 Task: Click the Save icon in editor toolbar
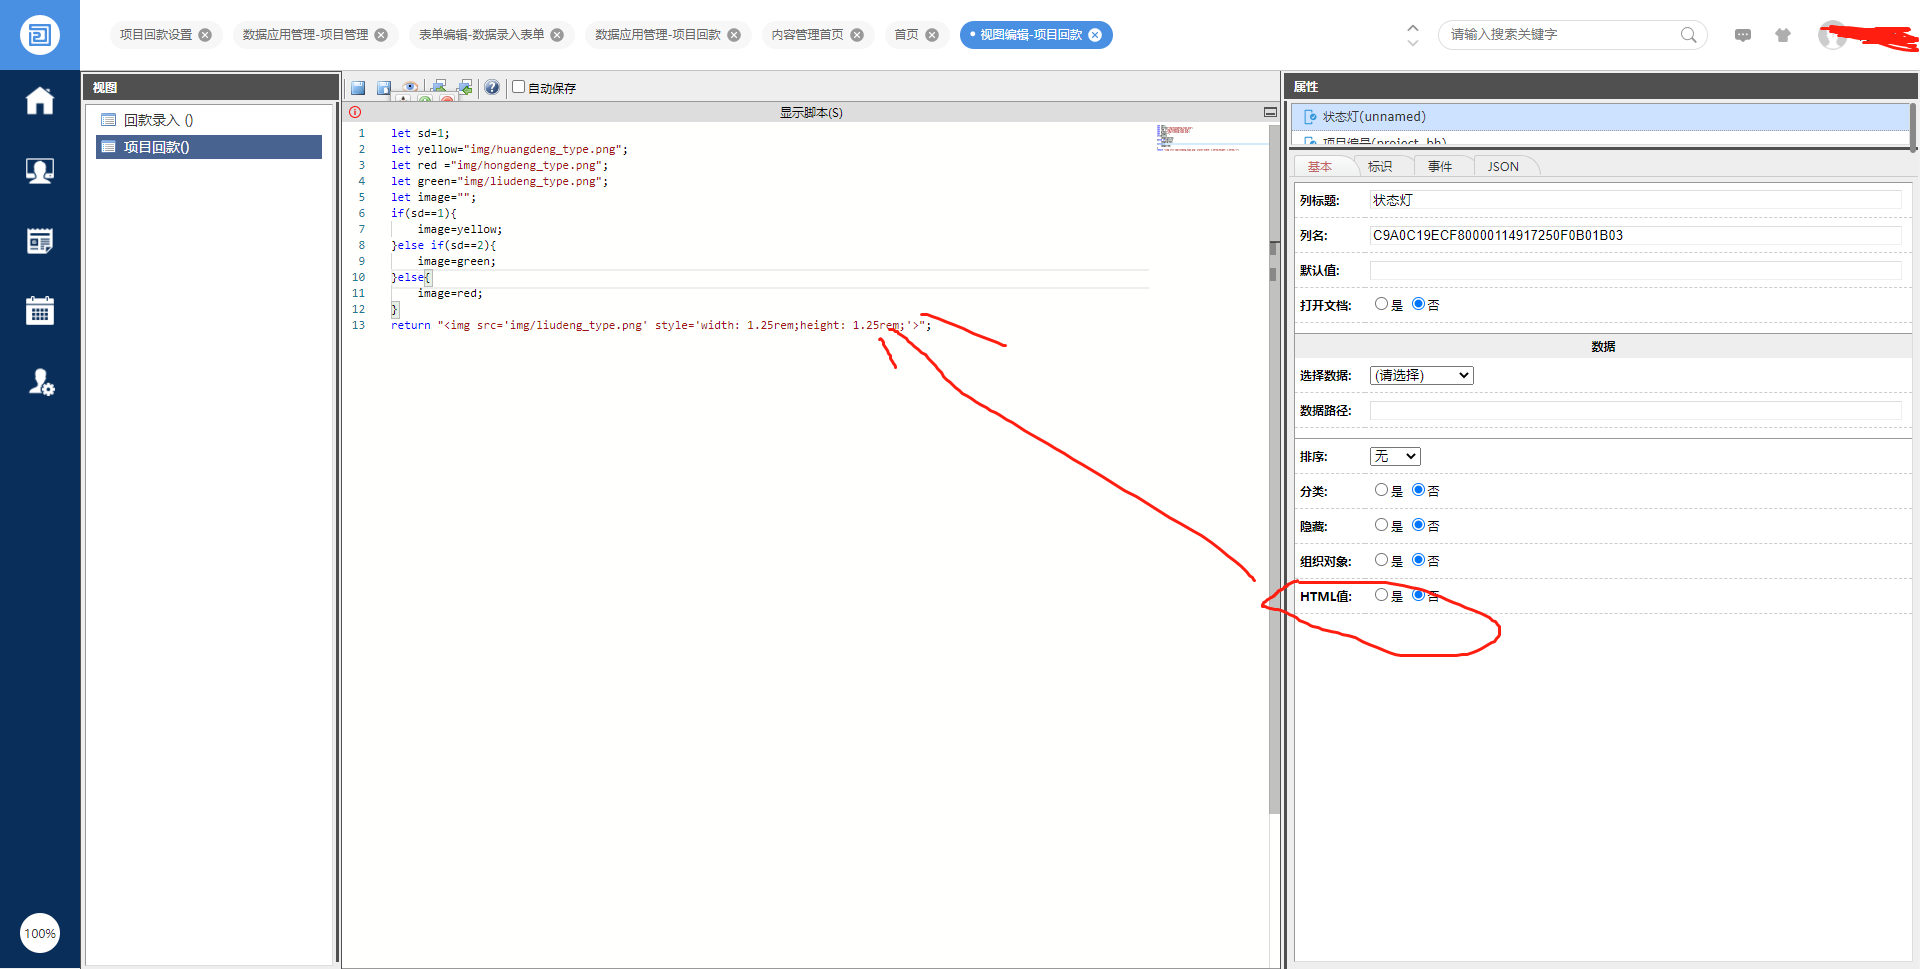coord(358,88)
